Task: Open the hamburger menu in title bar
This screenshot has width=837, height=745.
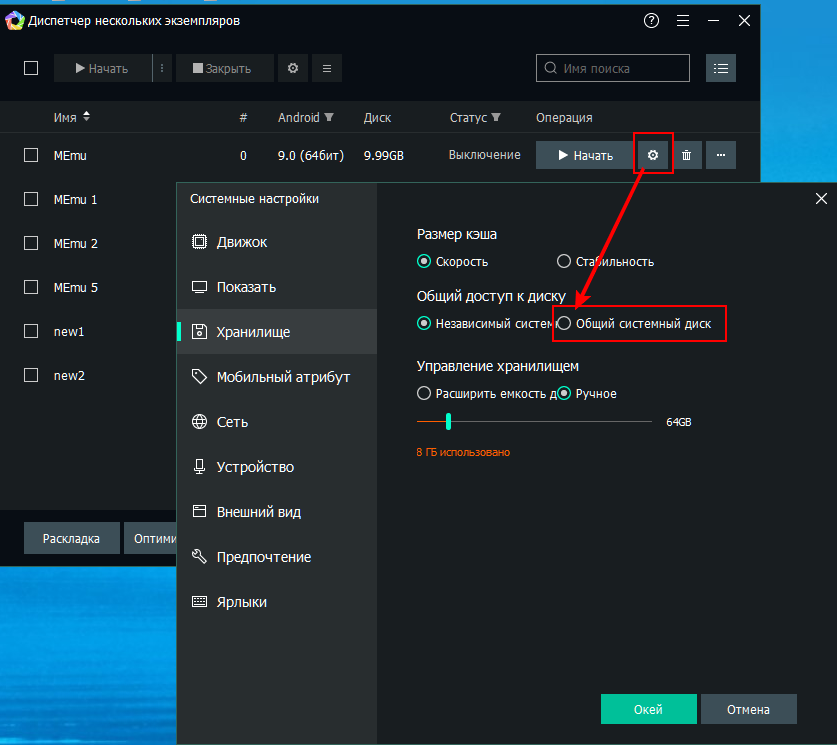Action: click(683, 20)
